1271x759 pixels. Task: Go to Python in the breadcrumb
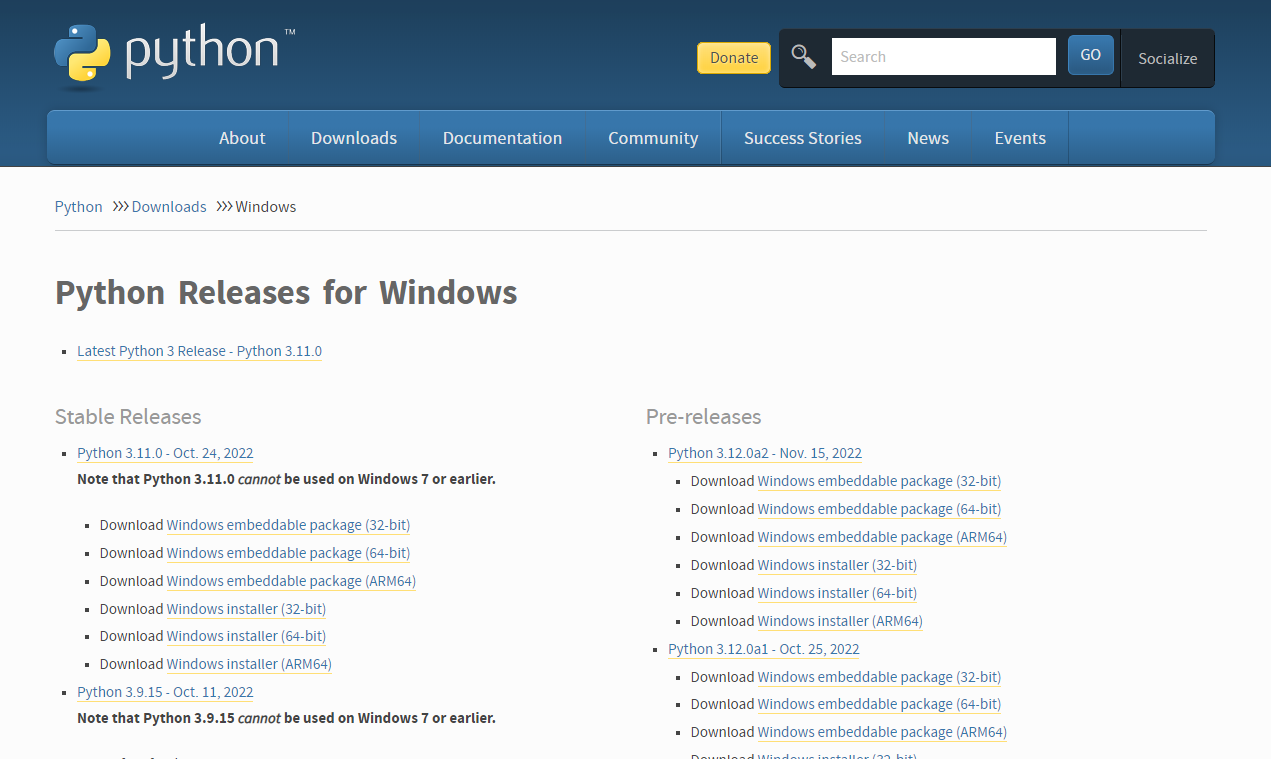(x=79, y=207)
